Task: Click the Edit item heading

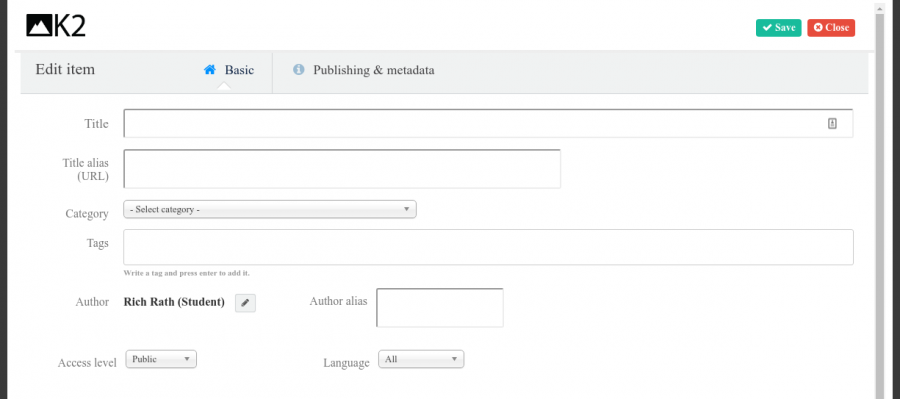Action: [65, 69]
